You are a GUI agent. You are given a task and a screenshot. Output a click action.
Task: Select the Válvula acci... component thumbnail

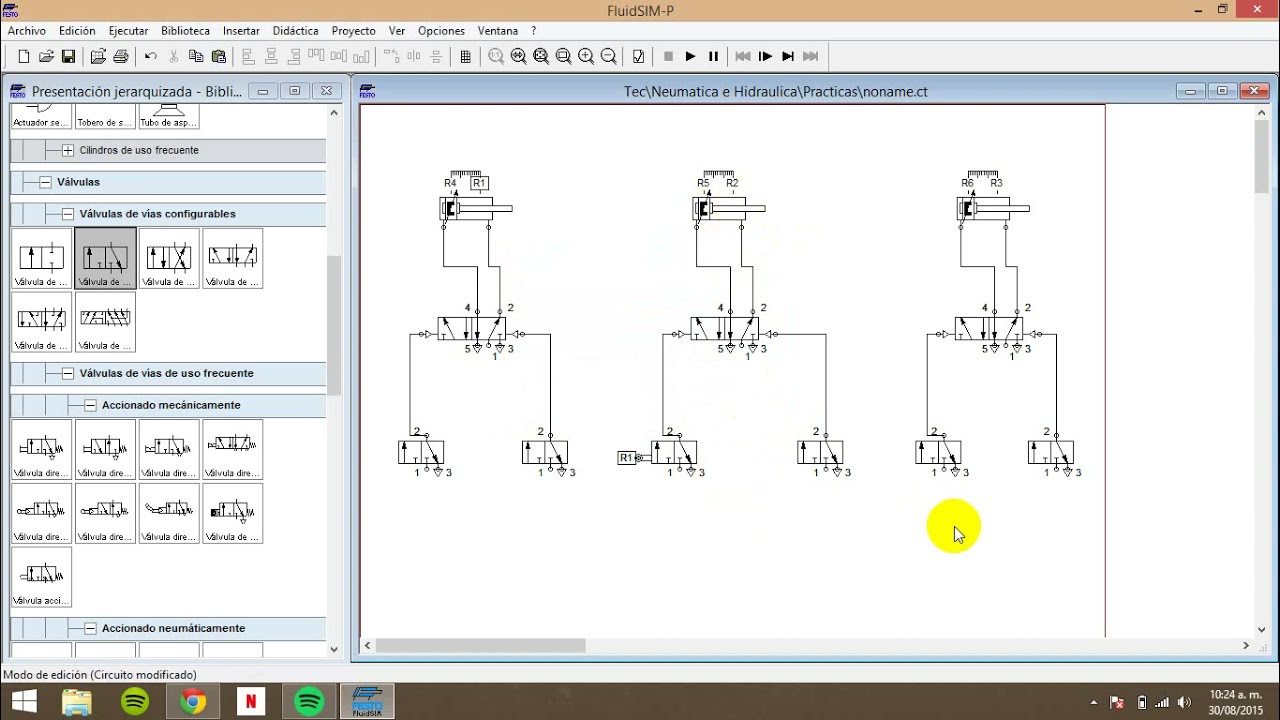pyautogui.click(x=41, y=577)
